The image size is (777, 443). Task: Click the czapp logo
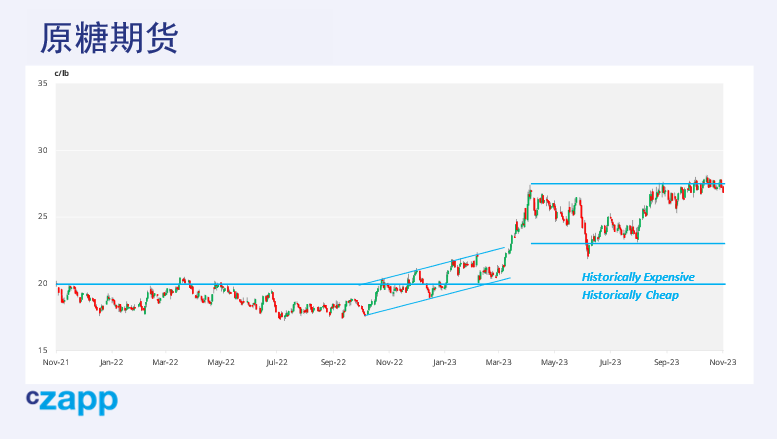click(72, 402)
